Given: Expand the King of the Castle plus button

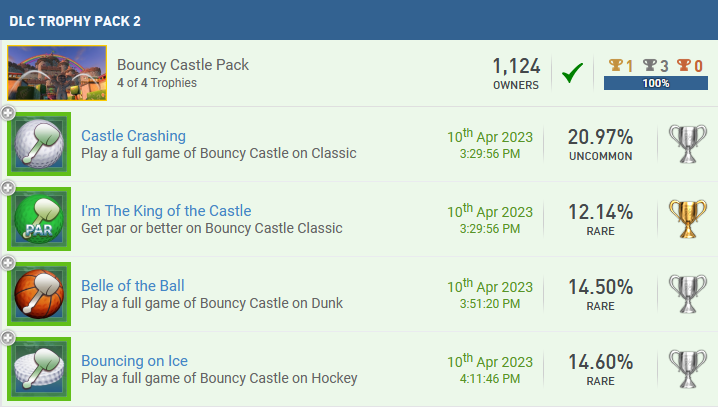Looking at the screenshot, I should point(8,188).
